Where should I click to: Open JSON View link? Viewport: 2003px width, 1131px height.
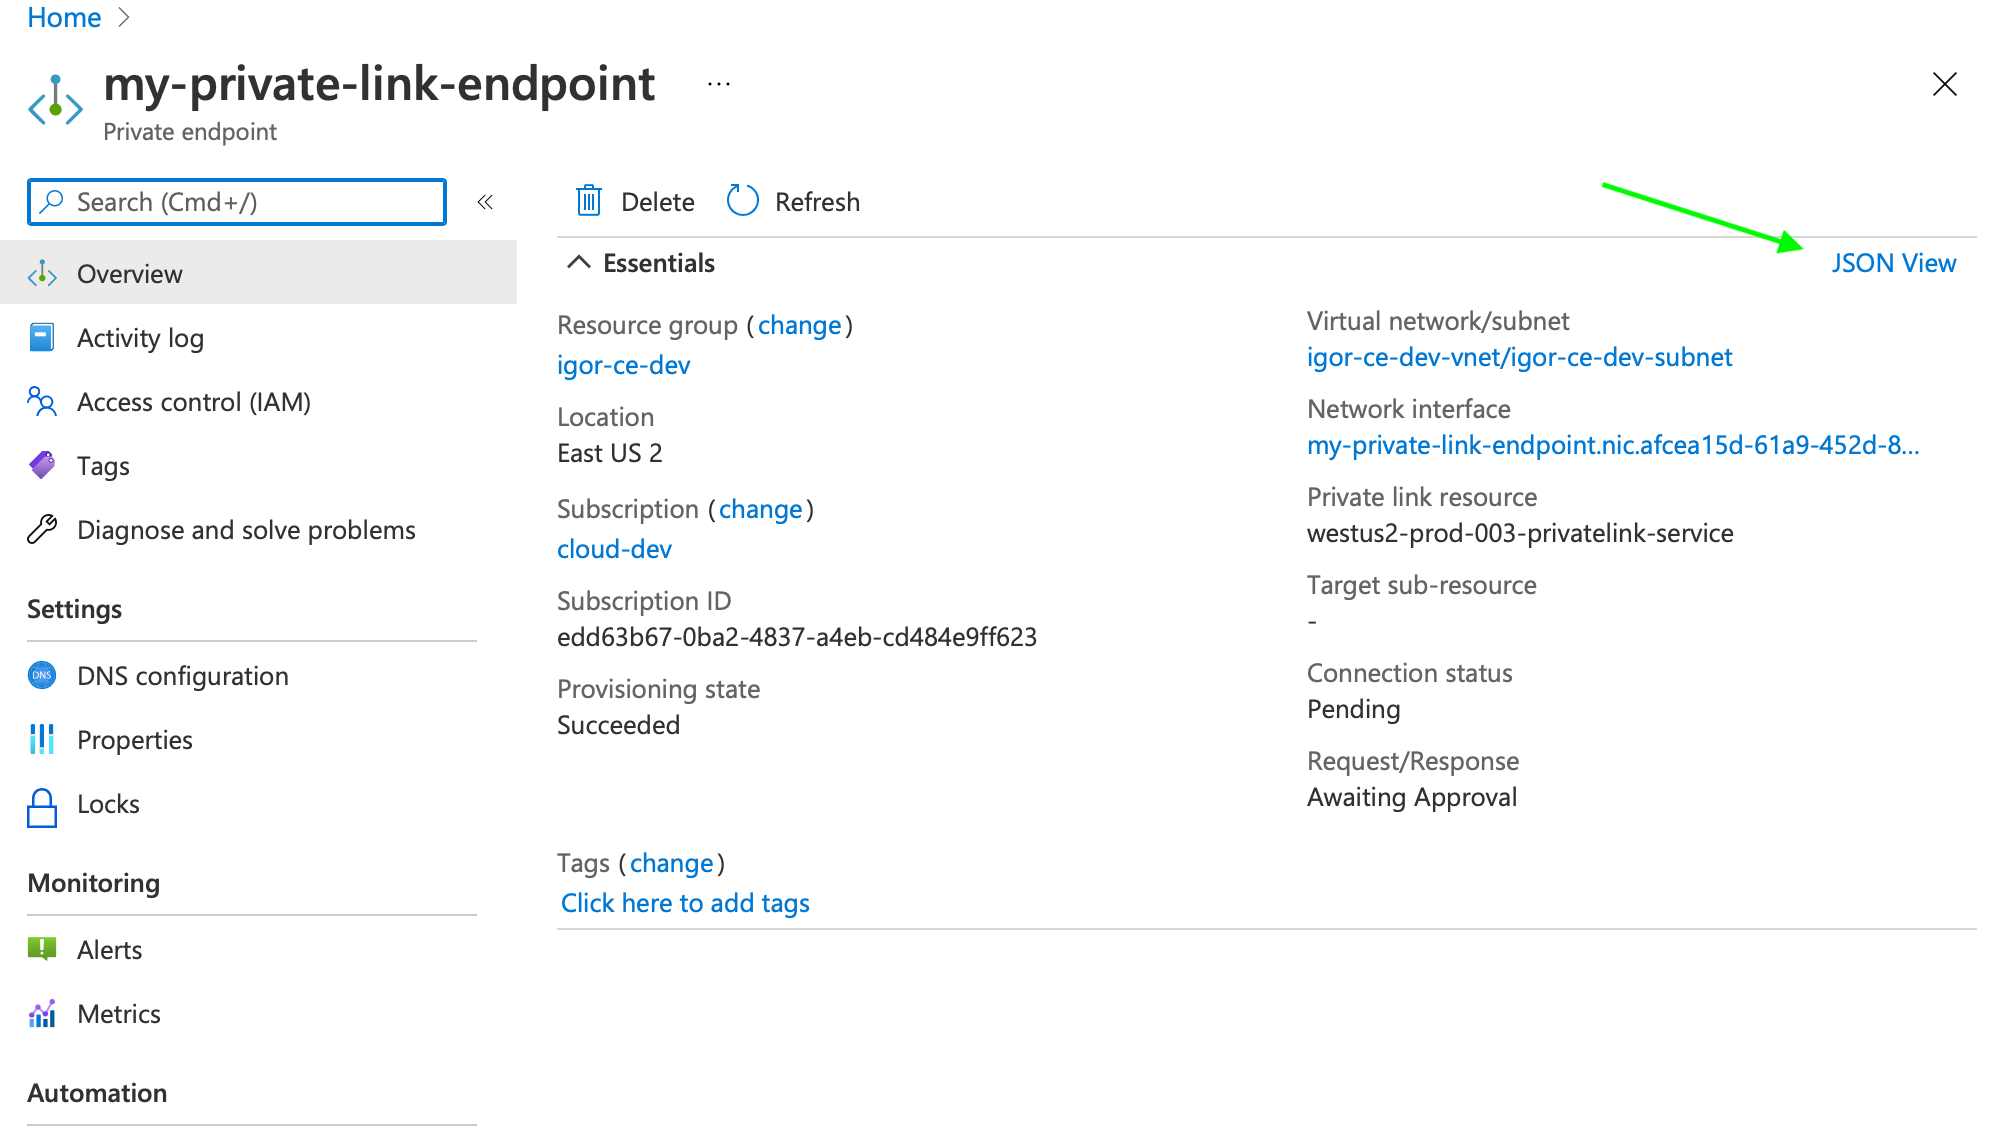coord(1896,261)
